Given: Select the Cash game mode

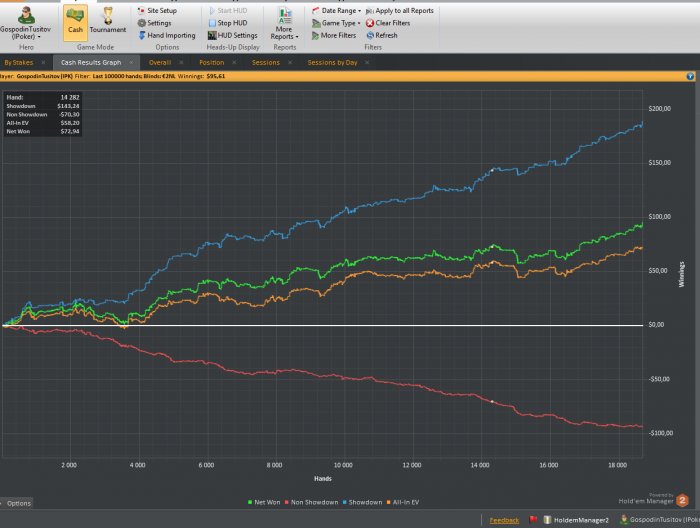Looking at the screenshot, I should tap(75, 20).
